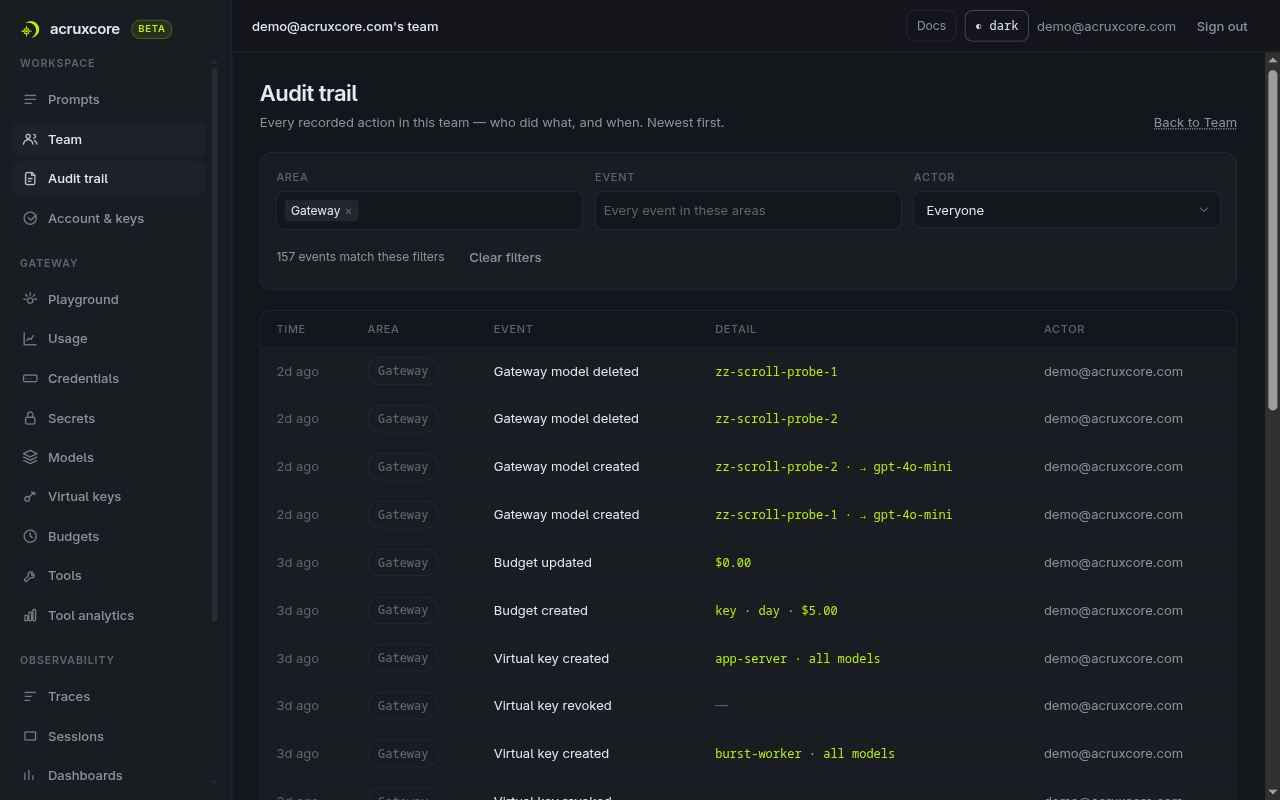1280x800 pixels.
Task: Click the Budget updated event
Action: pyautogui.click(x=543, y=563)
